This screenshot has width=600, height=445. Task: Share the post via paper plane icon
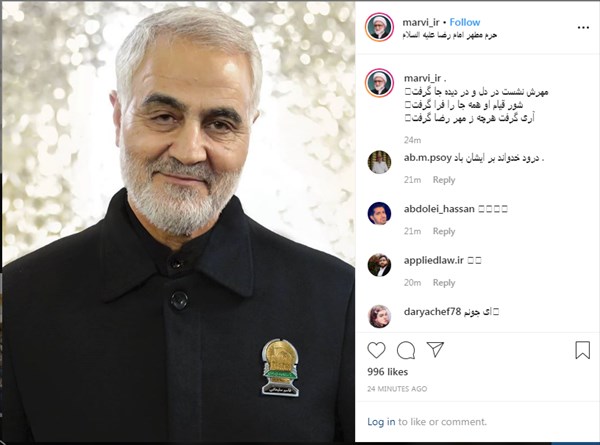435,349
